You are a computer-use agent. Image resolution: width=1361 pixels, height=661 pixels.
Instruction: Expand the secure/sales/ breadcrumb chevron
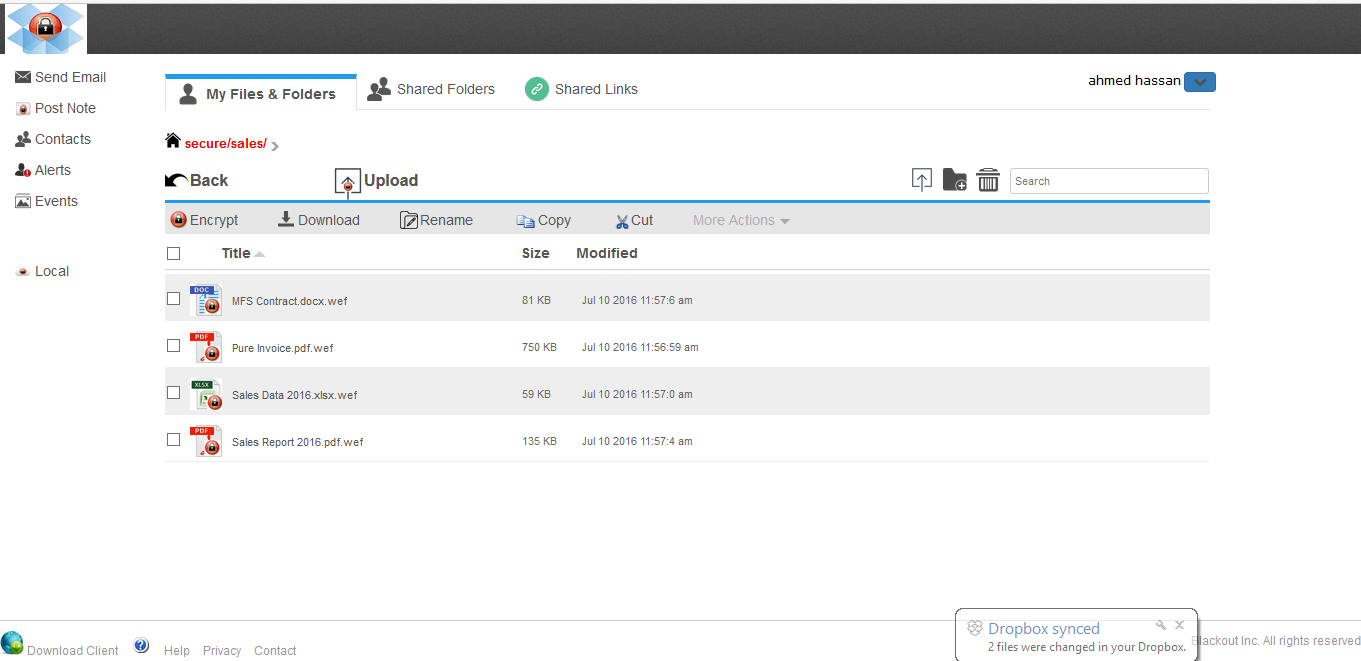click(277, 144)
